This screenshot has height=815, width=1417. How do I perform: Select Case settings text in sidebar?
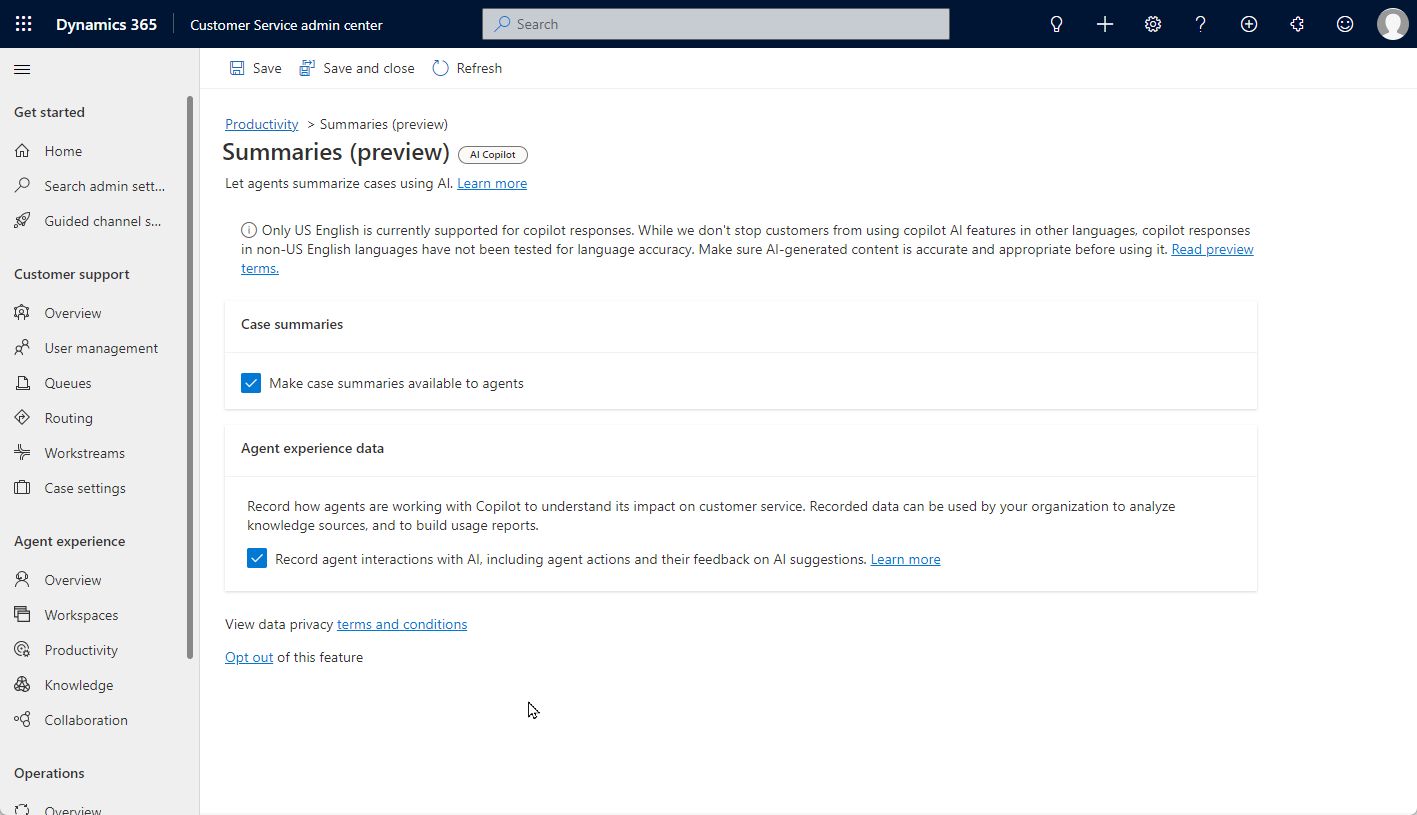[x=85, y=488]
